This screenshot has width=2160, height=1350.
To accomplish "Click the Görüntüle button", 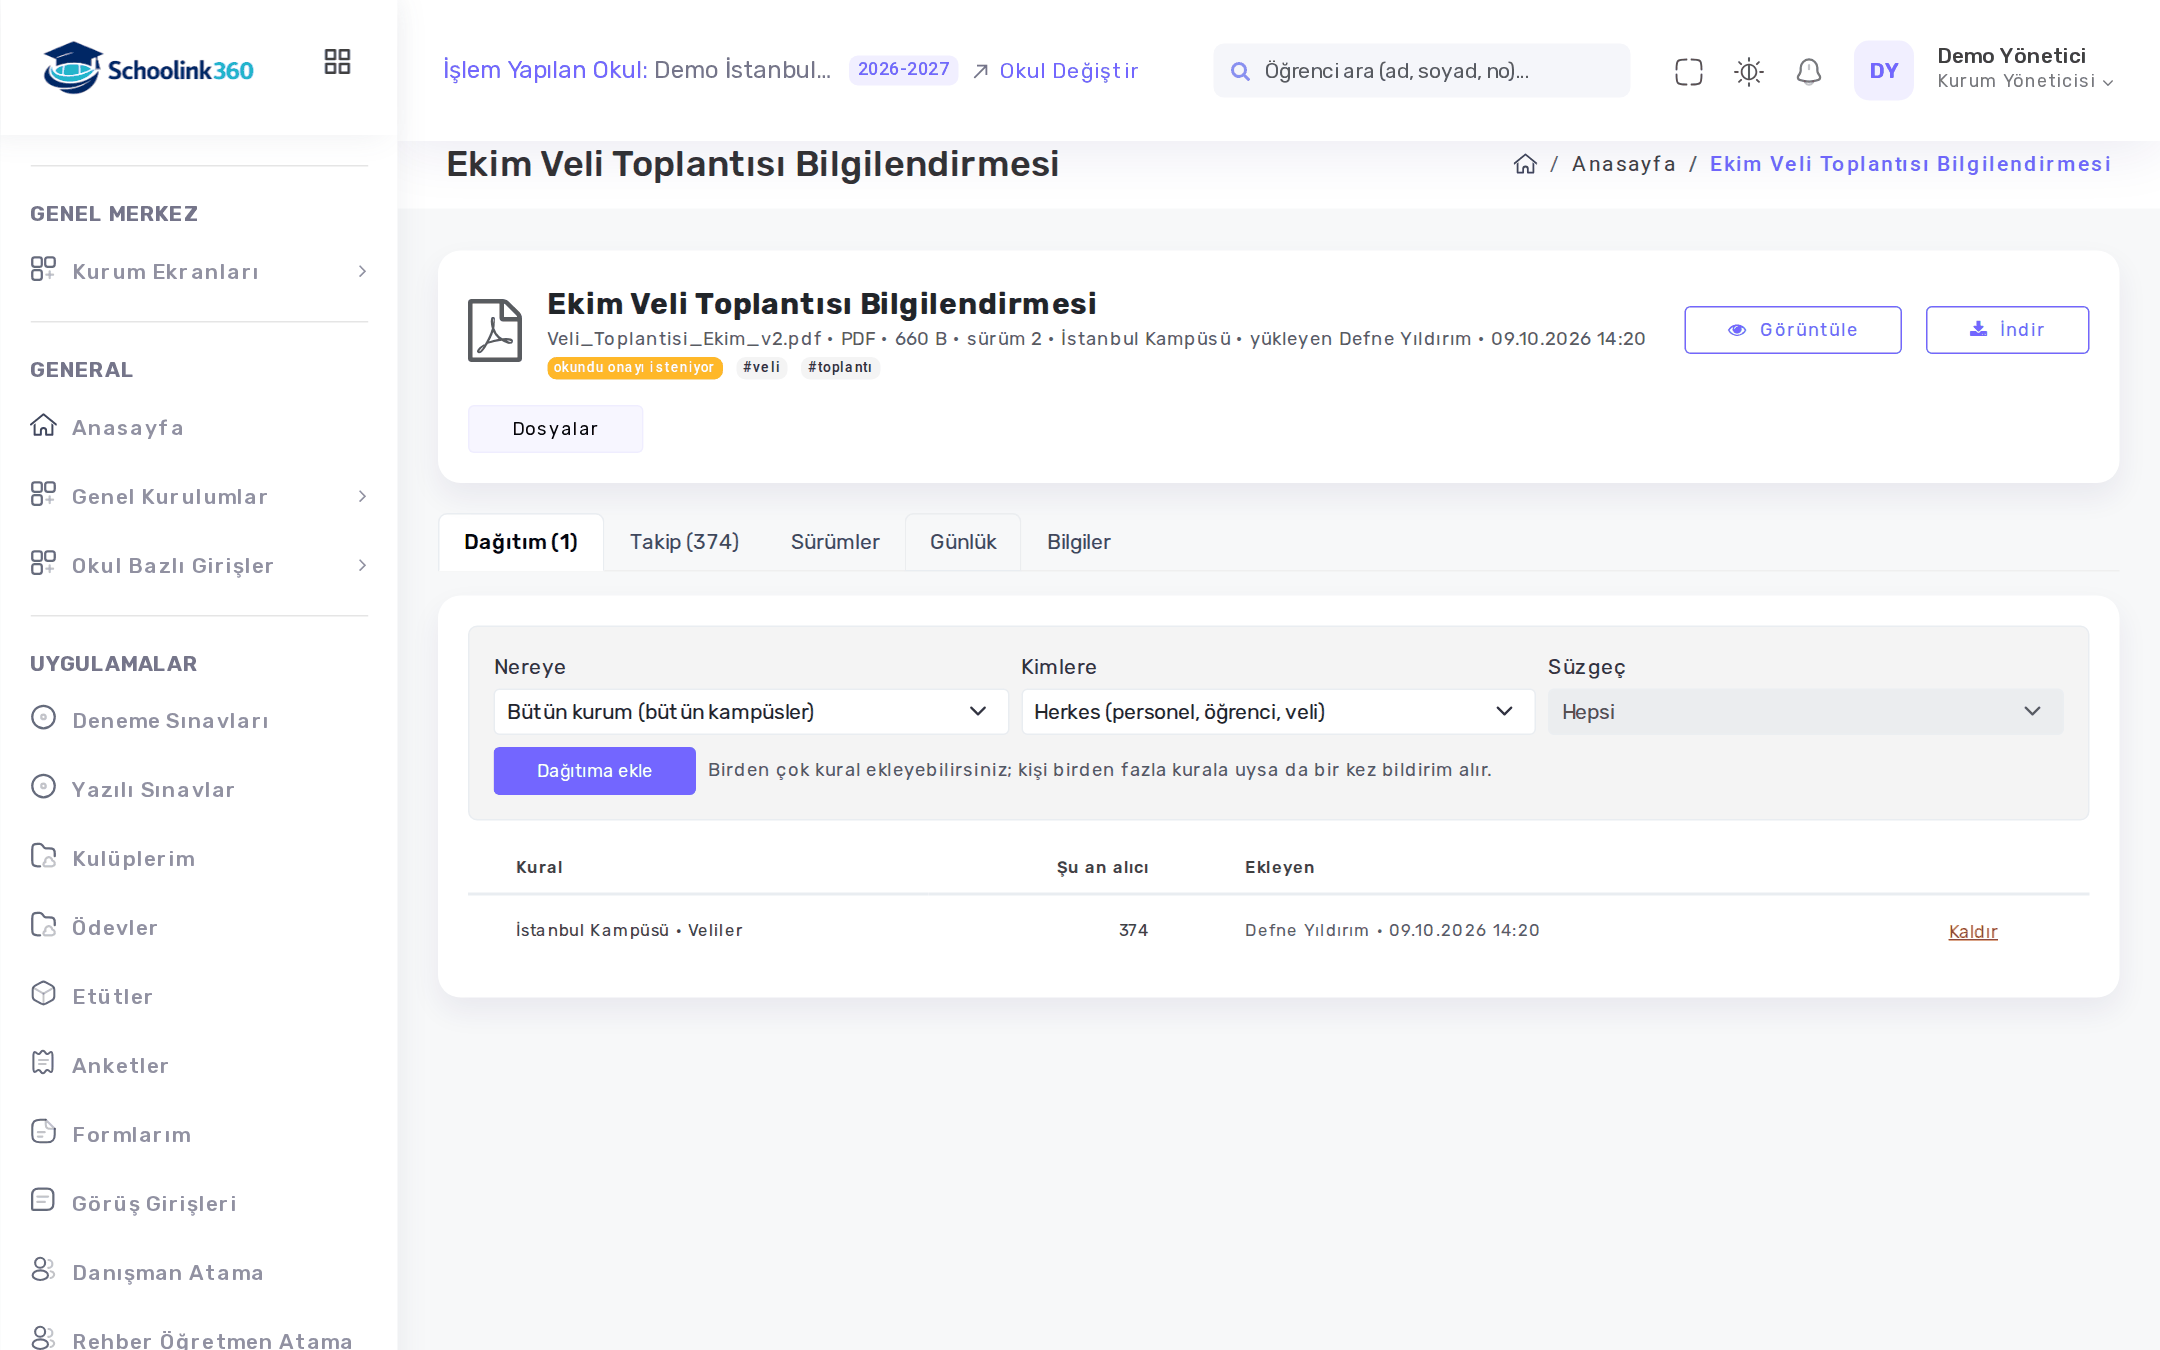I will (1793, 330).
